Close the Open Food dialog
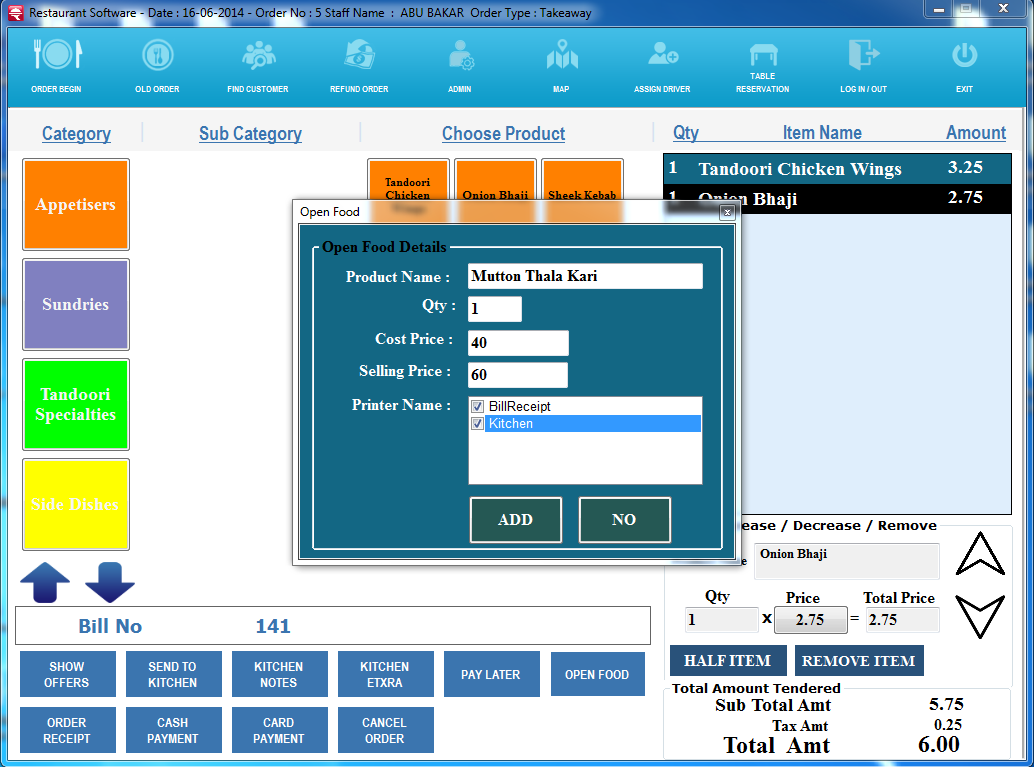Screen dimensions: 1034x767 point(727,212)
